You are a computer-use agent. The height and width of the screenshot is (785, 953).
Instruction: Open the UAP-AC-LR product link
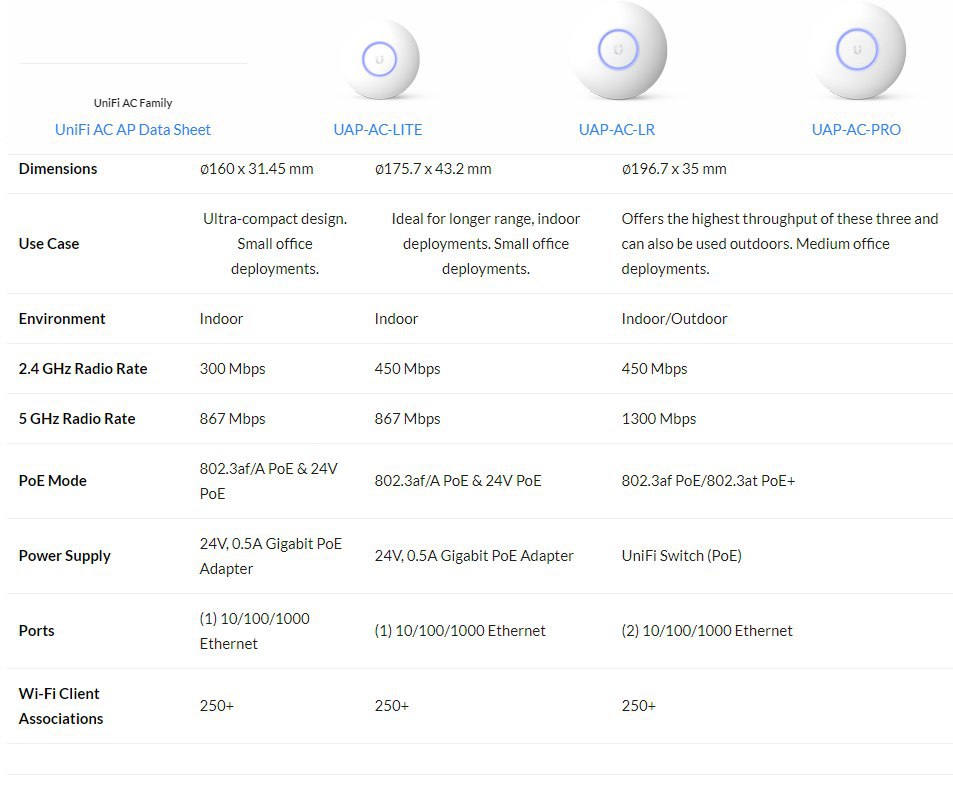coord(616,129)
